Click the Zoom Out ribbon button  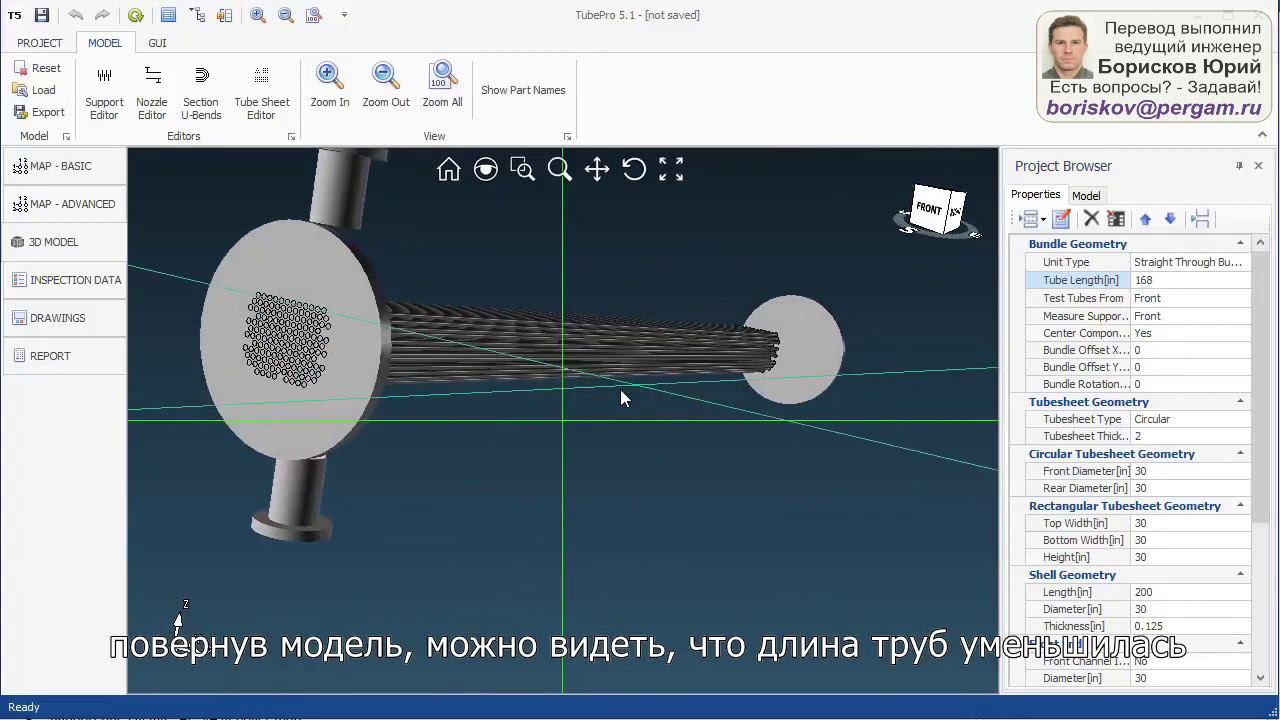tap(386, 86)
